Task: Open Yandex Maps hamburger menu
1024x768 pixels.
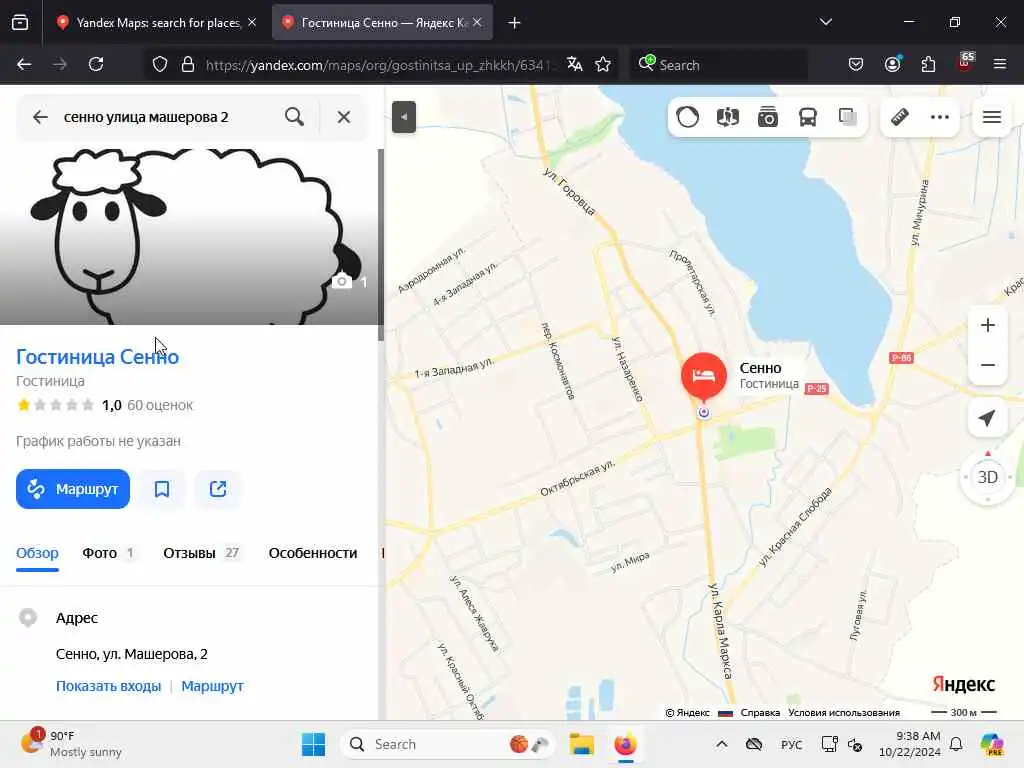Action: [x=992, y=117]
